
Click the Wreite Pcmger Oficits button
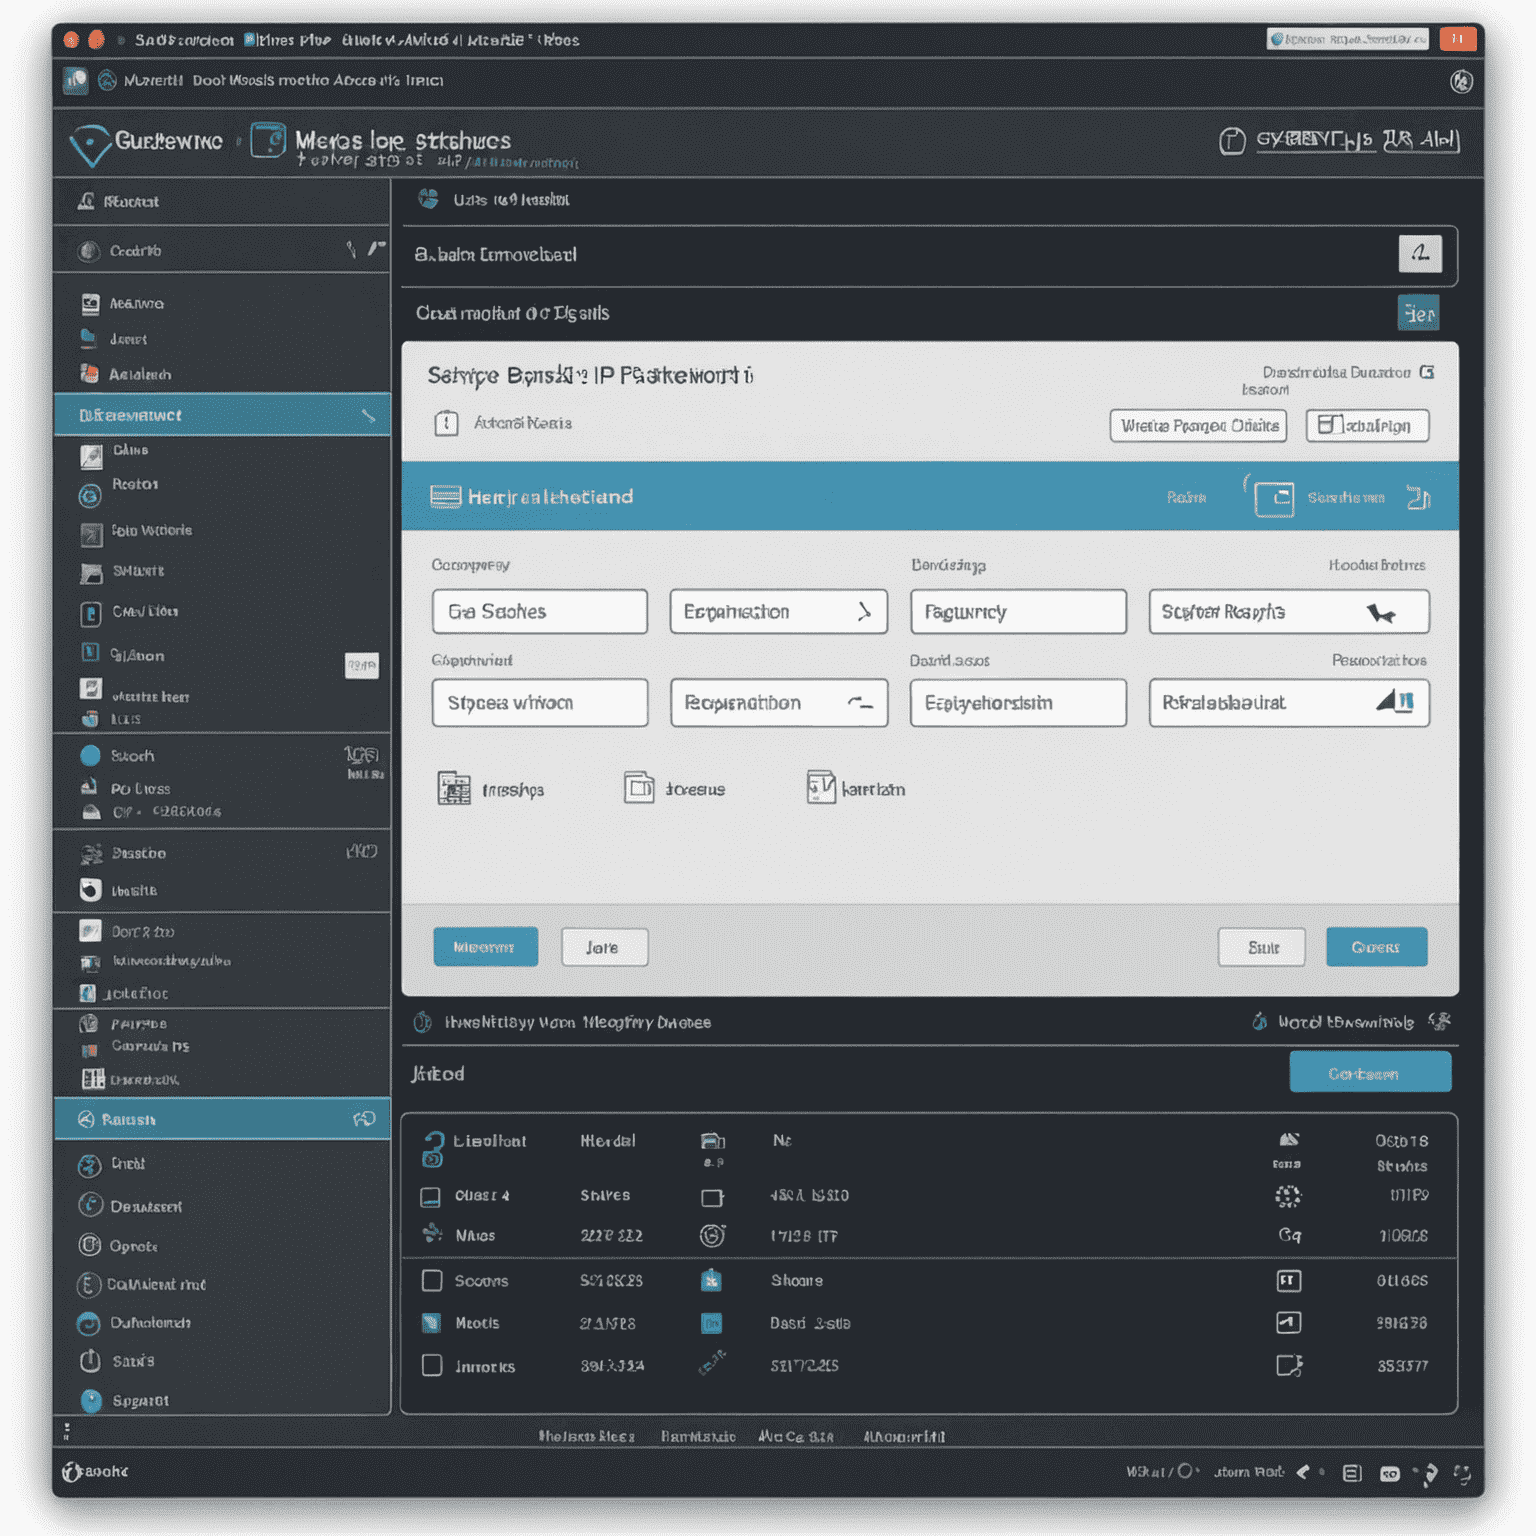1198,426
